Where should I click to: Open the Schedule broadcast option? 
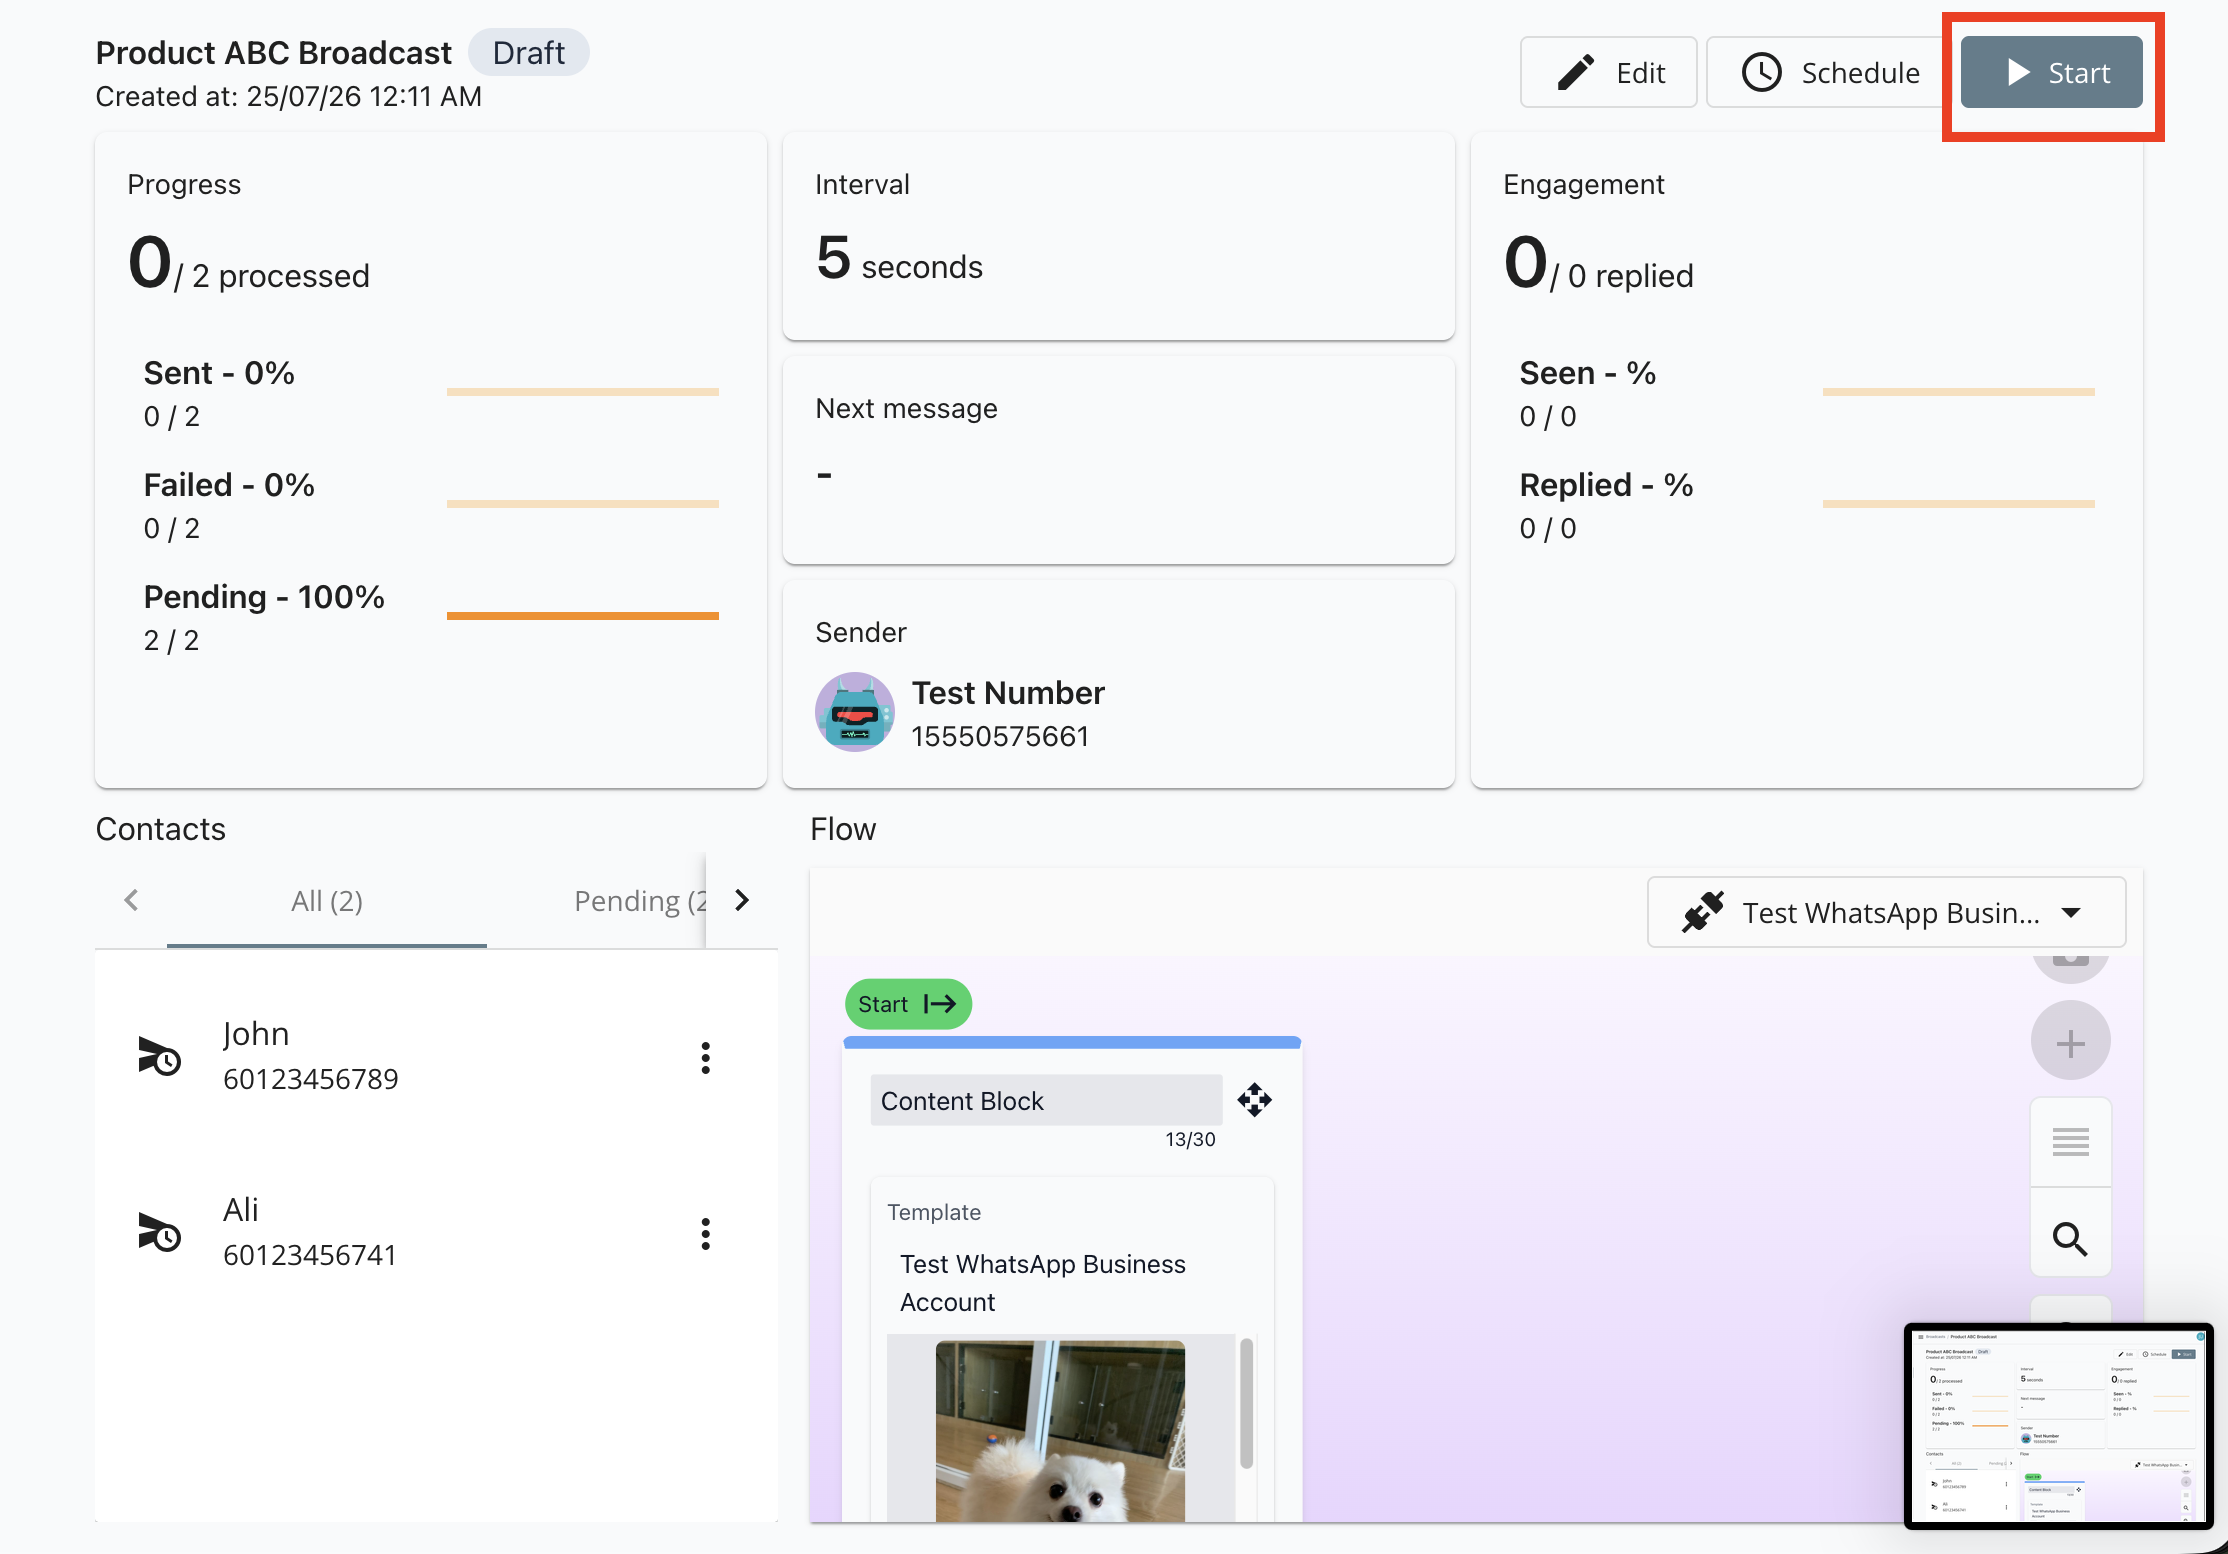[x=1830, y=72]
